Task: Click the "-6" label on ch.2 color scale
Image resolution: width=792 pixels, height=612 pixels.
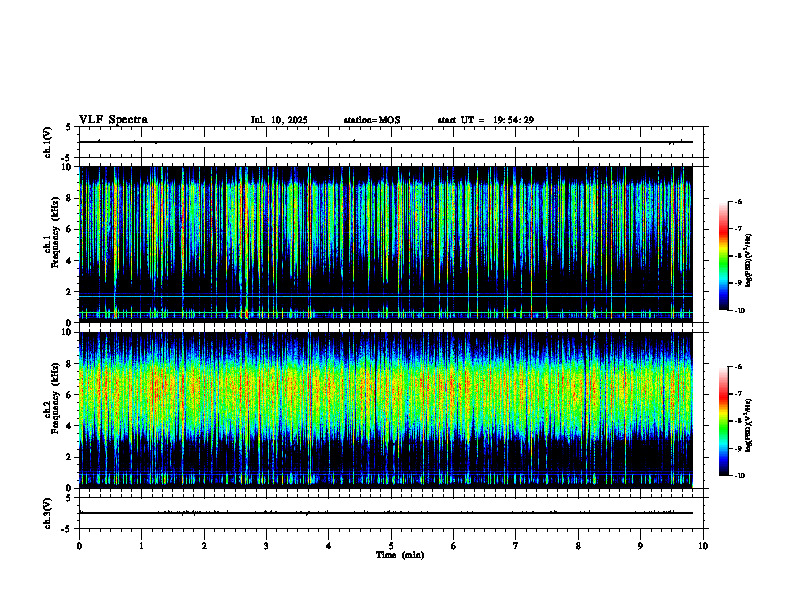Action: [737, 367]
